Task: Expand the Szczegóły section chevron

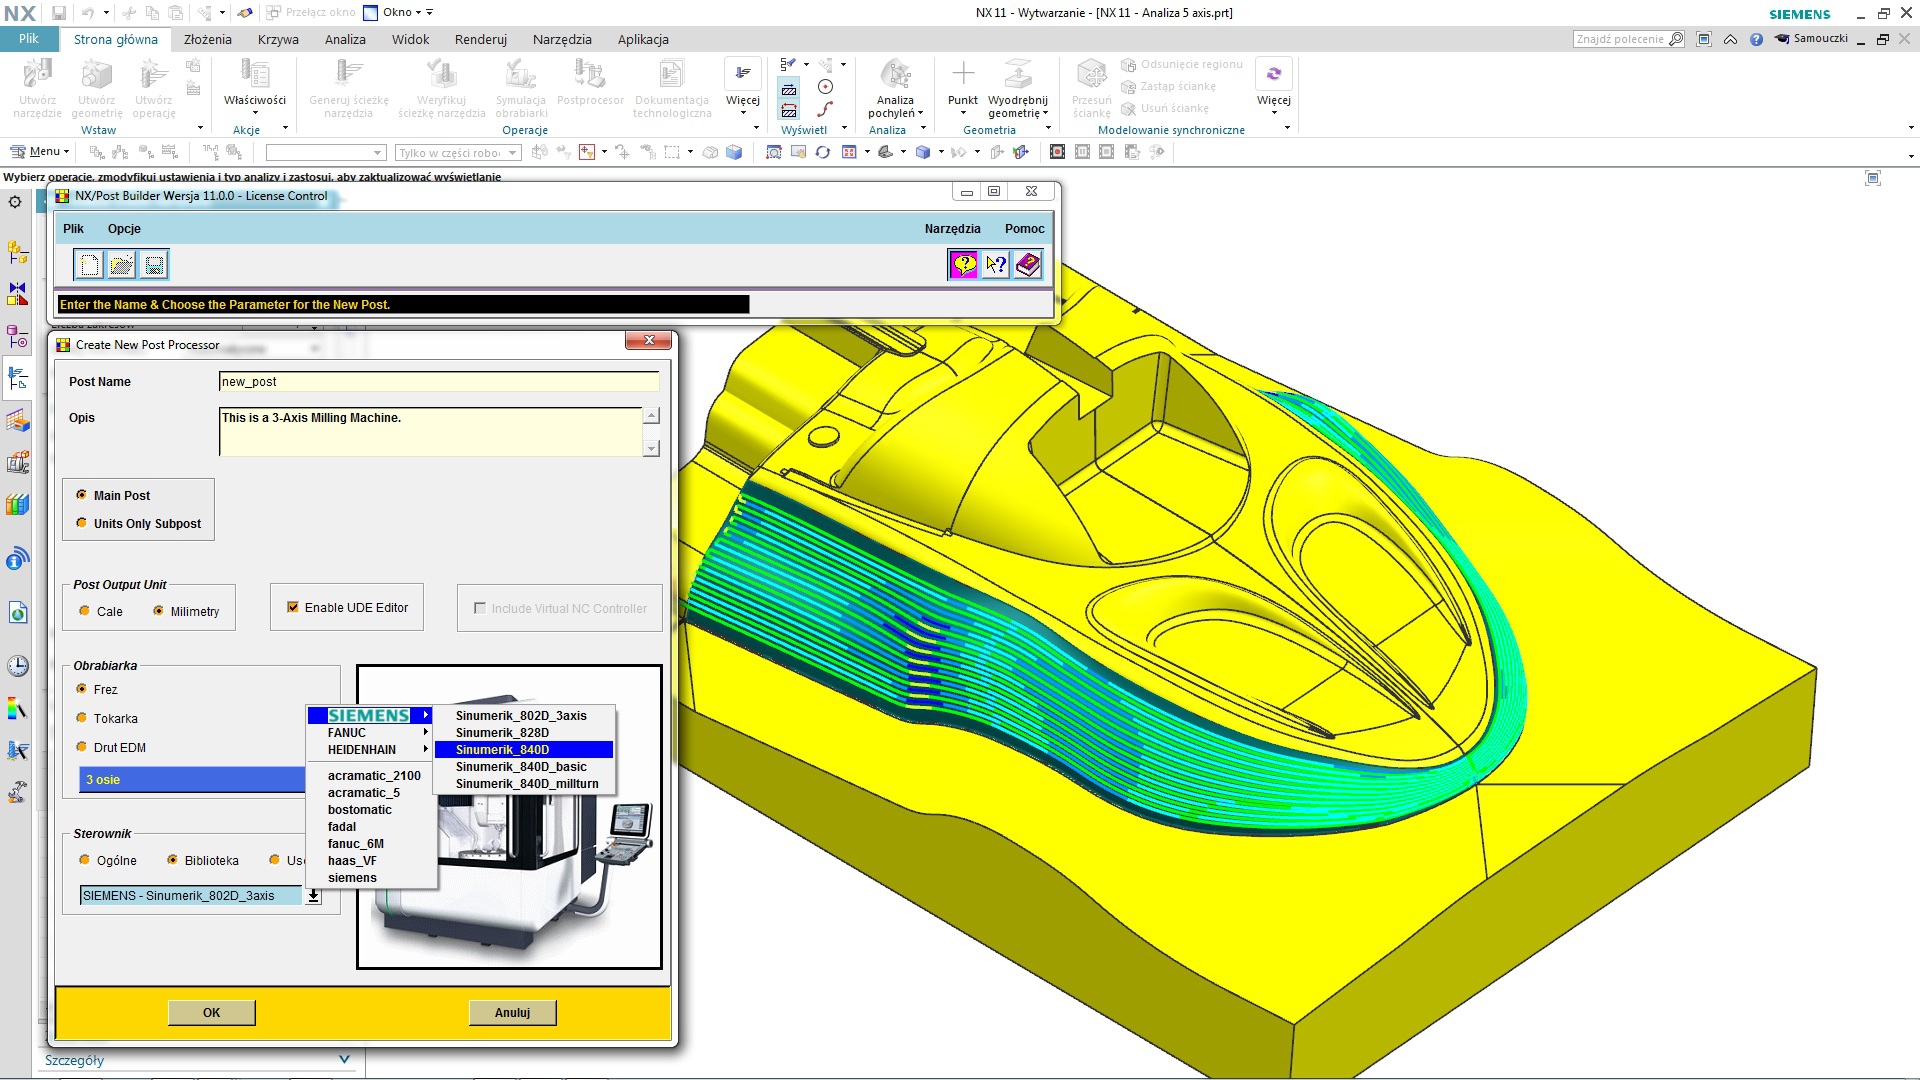Action: [345, 1060]
